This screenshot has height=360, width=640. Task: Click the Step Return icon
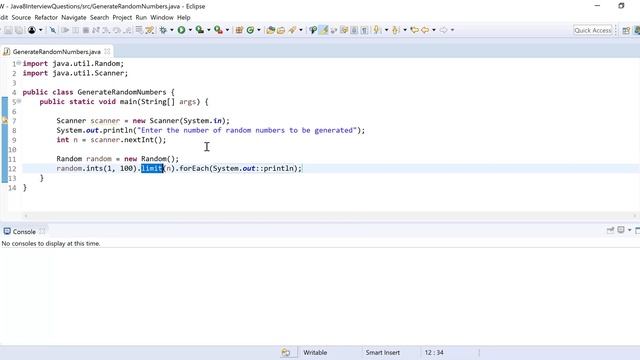127,30
